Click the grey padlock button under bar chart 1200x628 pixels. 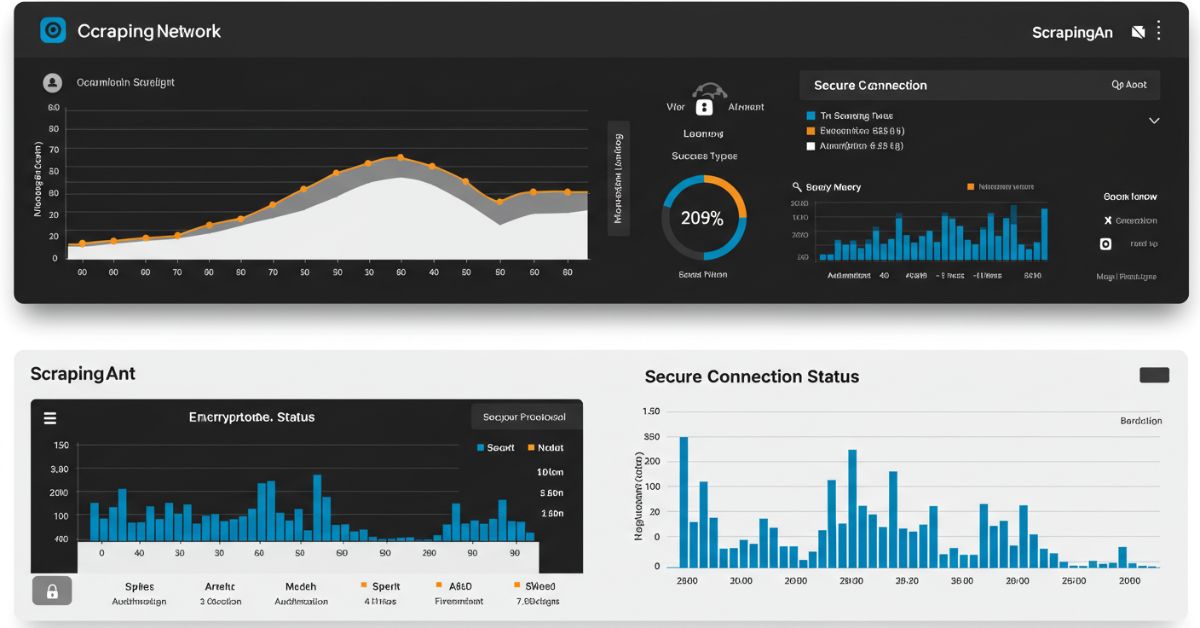52,591
